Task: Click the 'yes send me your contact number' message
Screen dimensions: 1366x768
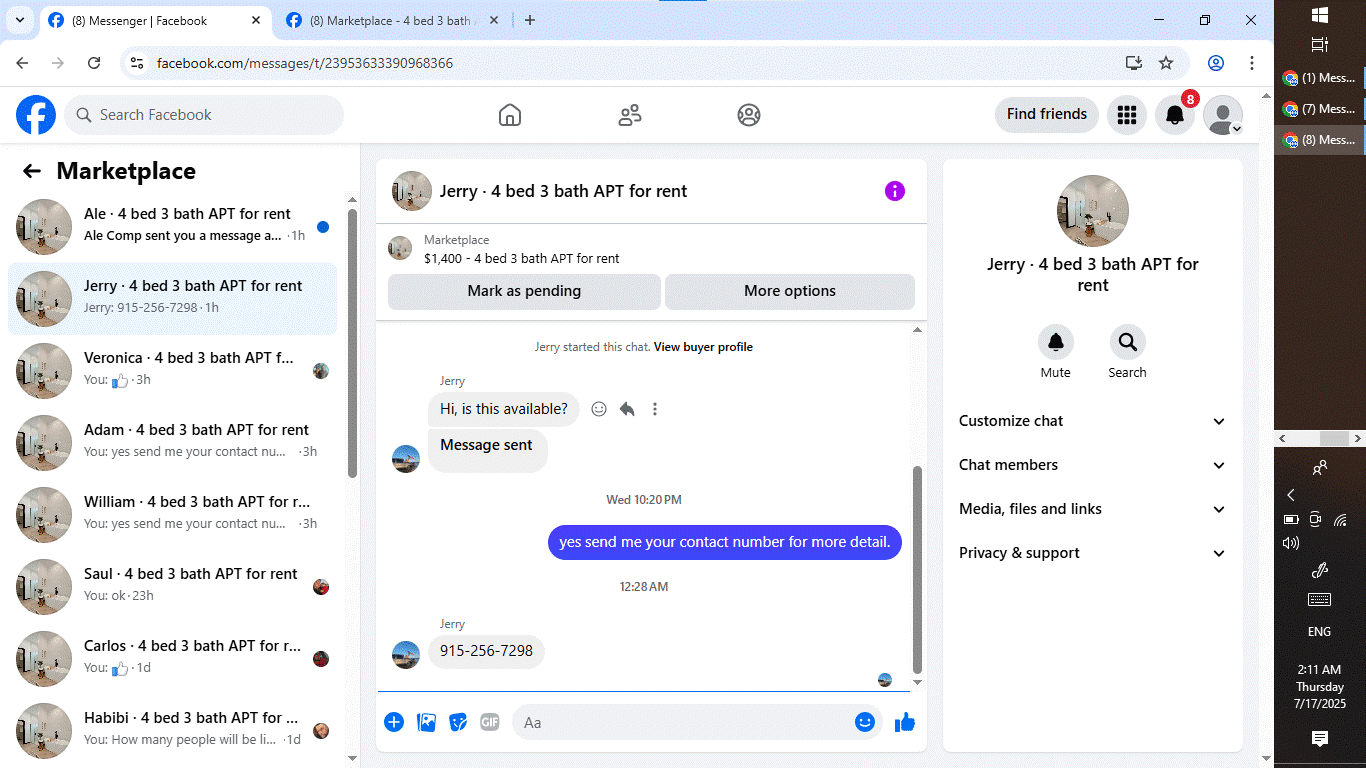Action: 725,542
